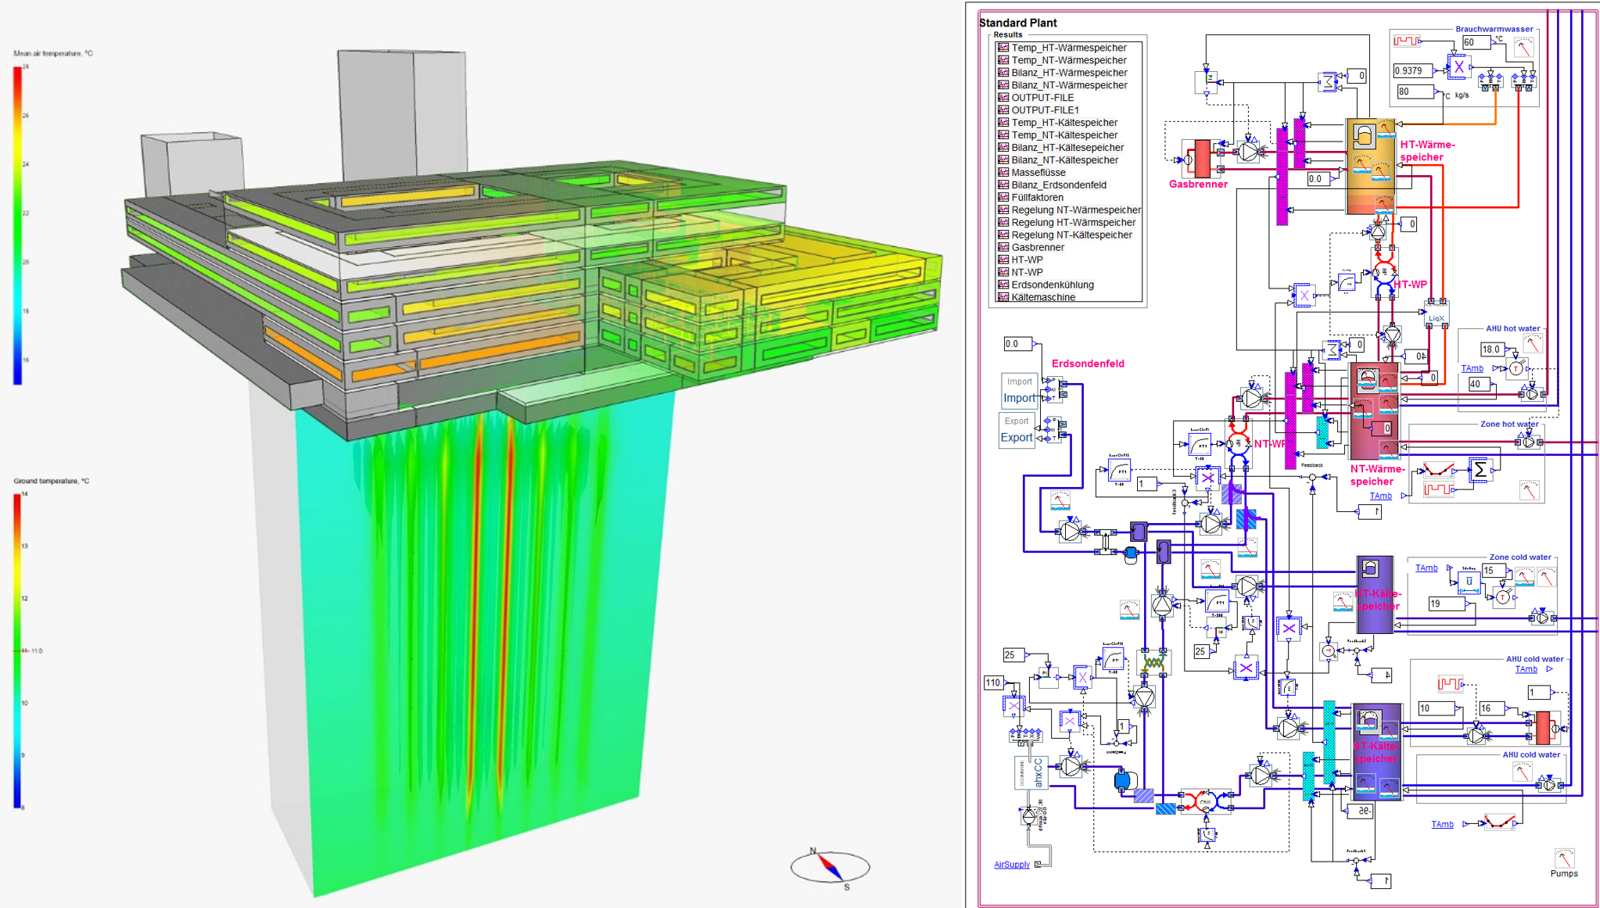1600x908 pixels.
Task: Click the Import block of Erdsondenfeld
Action: [1019, 391]
